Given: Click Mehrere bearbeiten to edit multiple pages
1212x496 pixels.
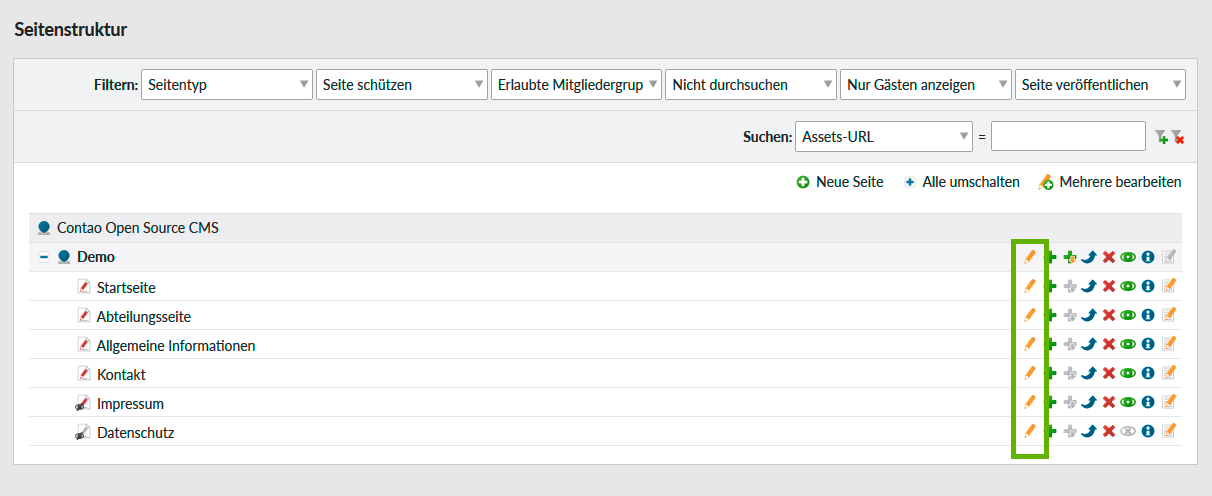Looking at the screenshot, I should (1110, 182).
